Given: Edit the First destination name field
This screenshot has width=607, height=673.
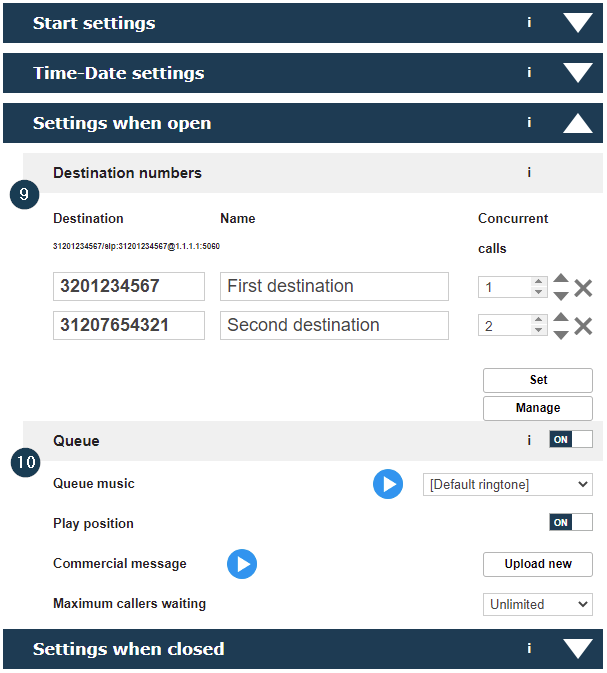Looking at the screenshot, I should pos(334,286).
